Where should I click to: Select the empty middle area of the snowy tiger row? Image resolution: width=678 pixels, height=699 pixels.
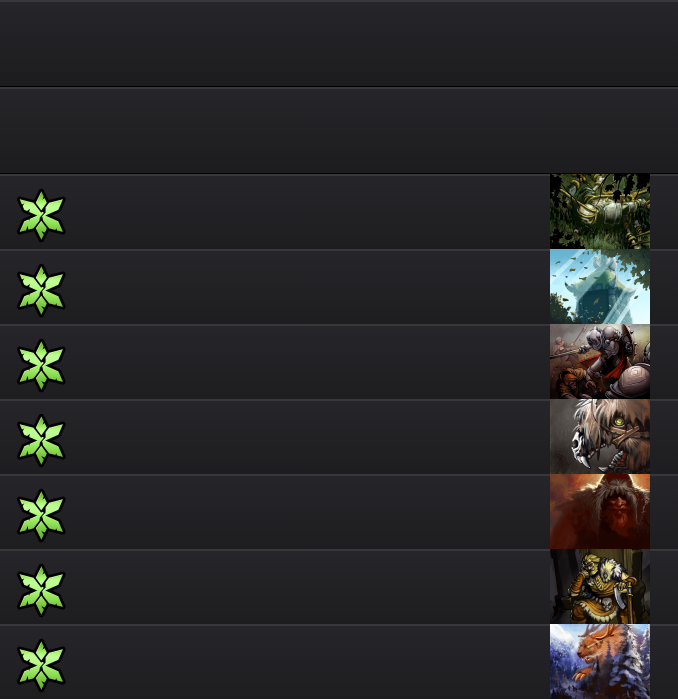point(308,662)
